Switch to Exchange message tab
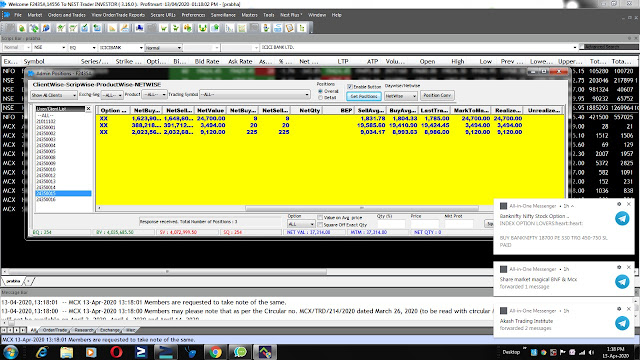 tap(110, 330)
